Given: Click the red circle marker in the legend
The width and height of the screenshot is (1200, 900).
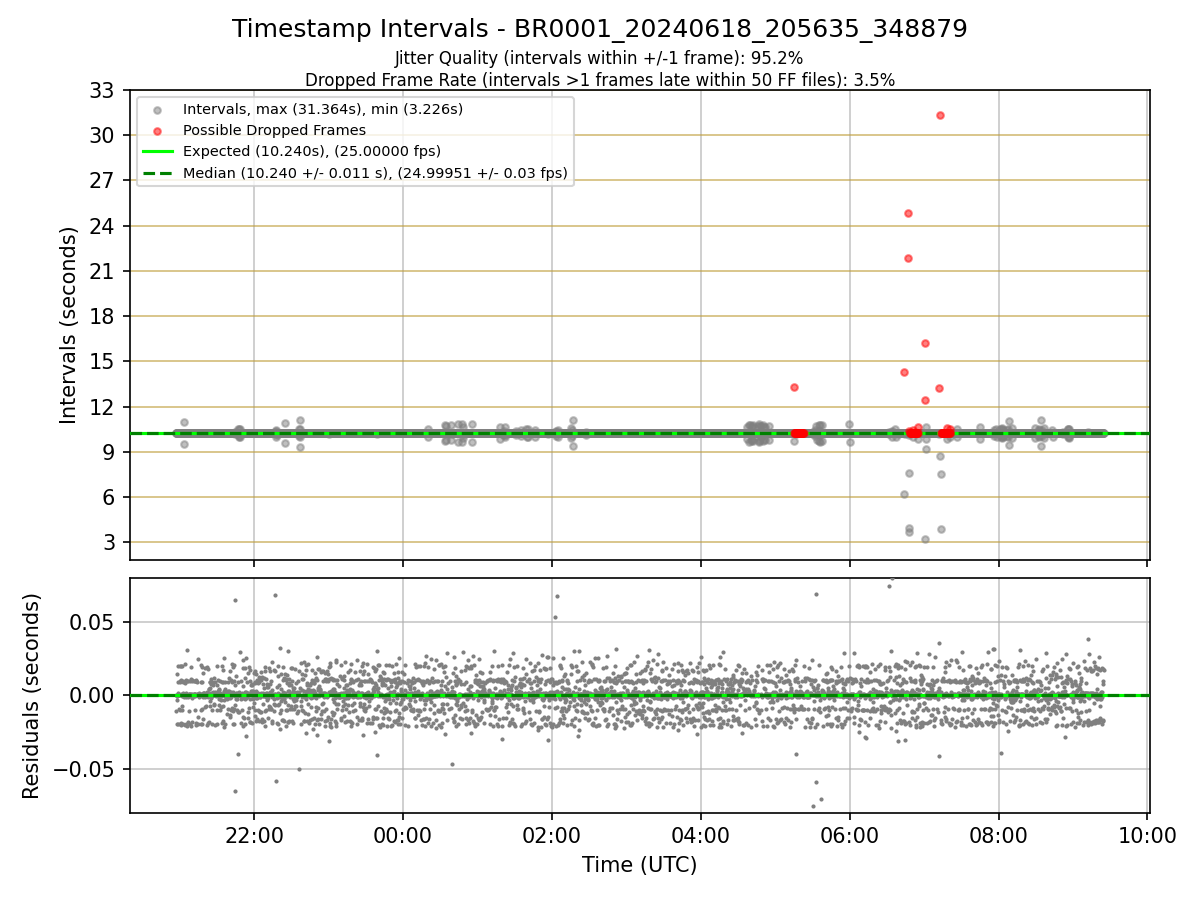Looking at the screenshot, I should pyautogui.click(x=157, y=130).
